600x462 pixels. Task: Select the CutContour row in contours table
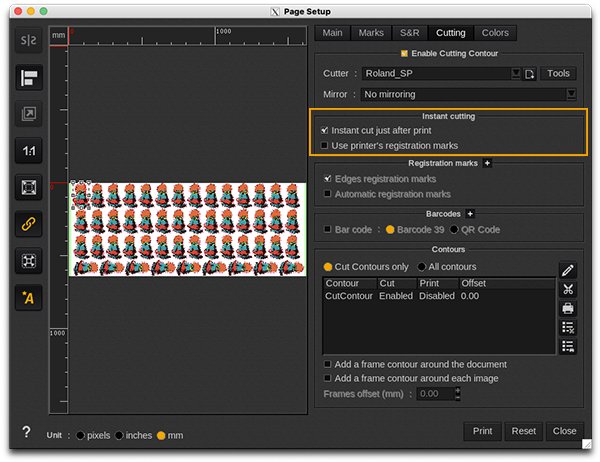(x=439, y=296)
